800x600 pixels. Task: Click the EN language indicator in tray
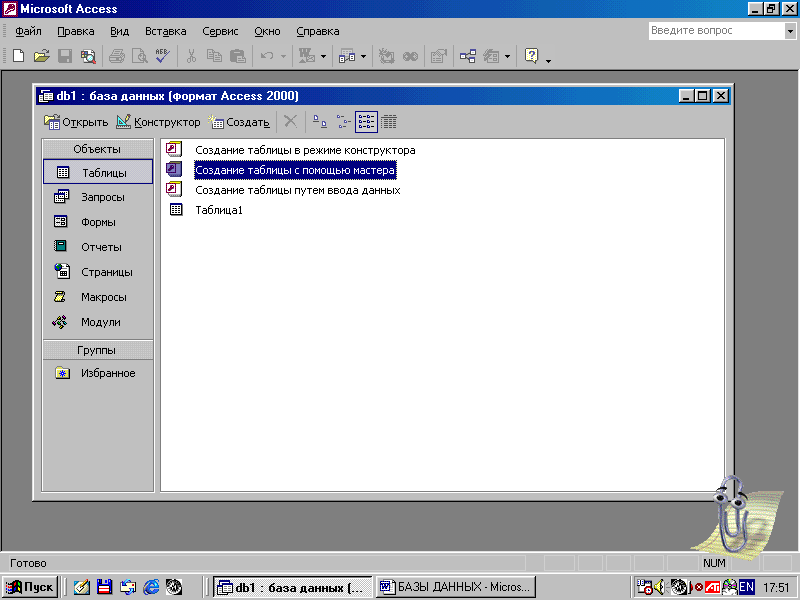pyautogui.click(x=746, y=587)
